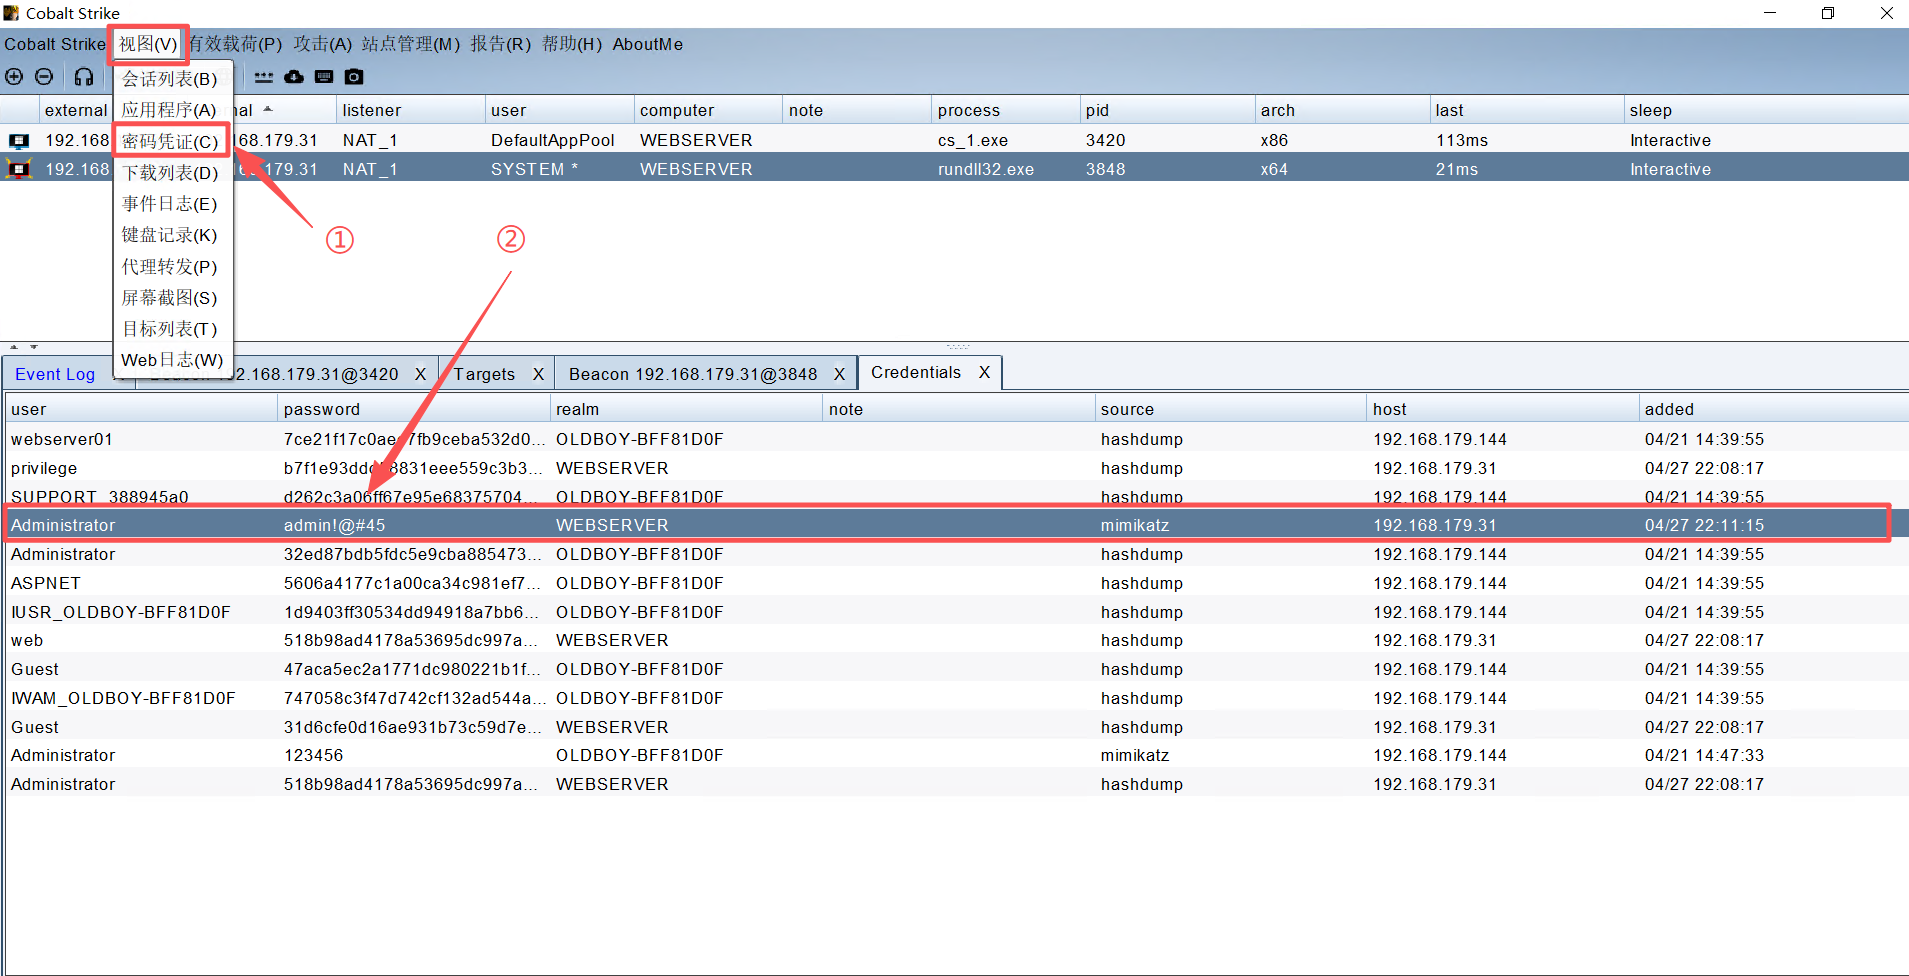Click the keystrokes keyboard toolbar icon

click(324, 77)
